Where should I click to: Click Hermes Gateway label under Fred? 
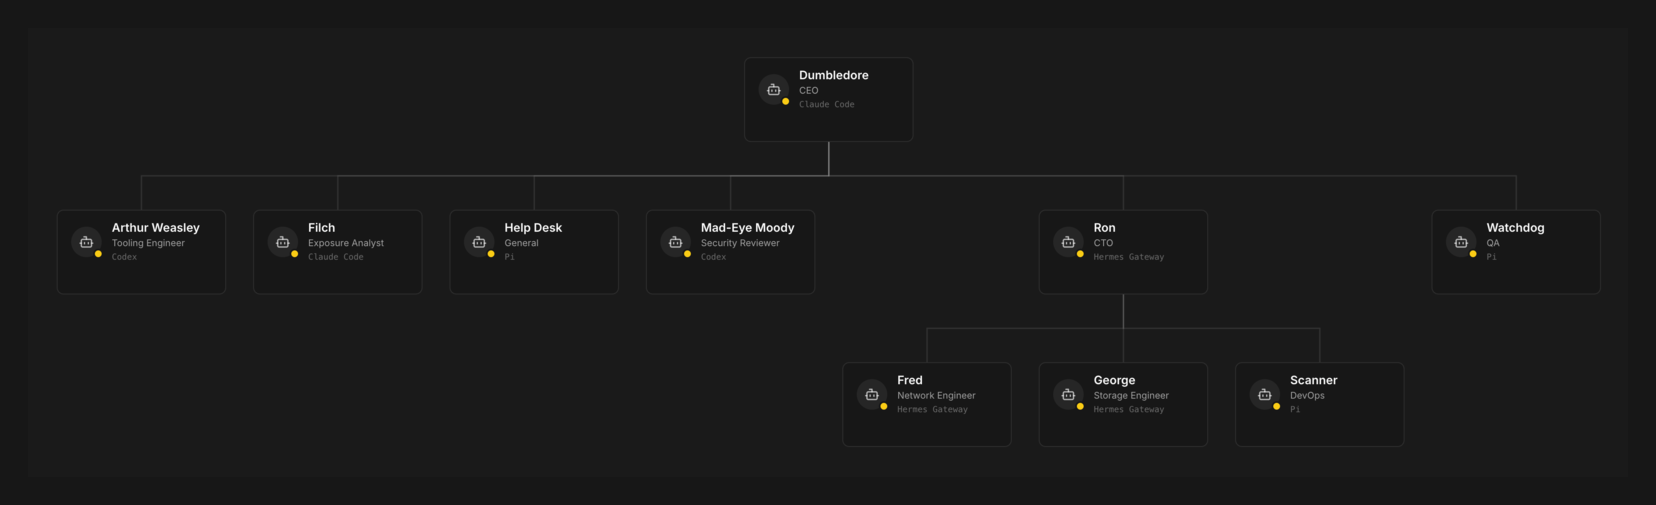click(x=933, y=409)
